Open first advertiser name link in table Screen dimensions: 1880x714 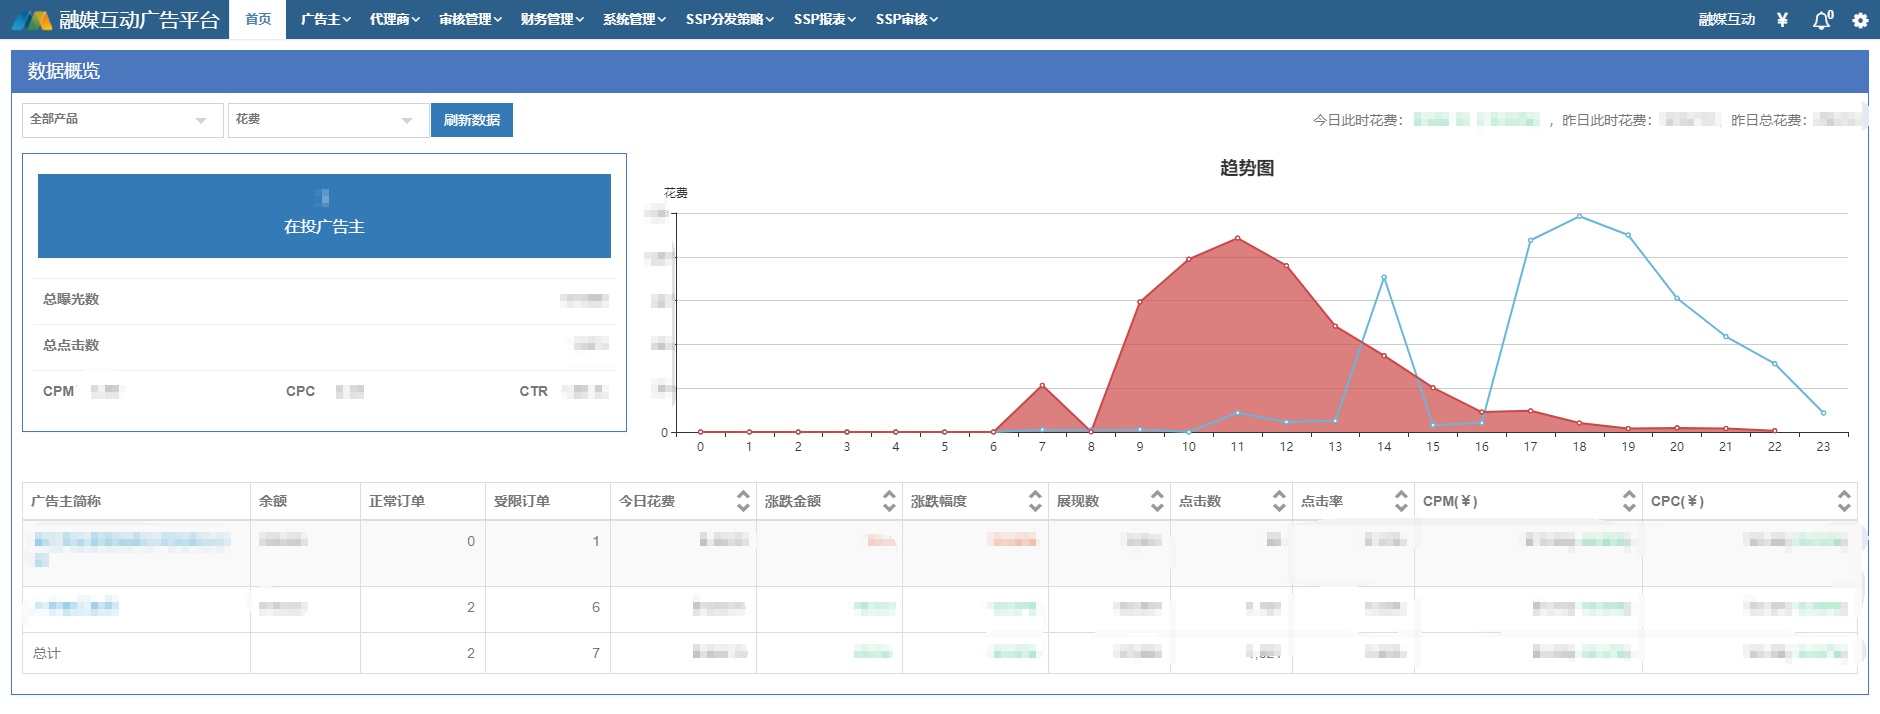(132, 541)
